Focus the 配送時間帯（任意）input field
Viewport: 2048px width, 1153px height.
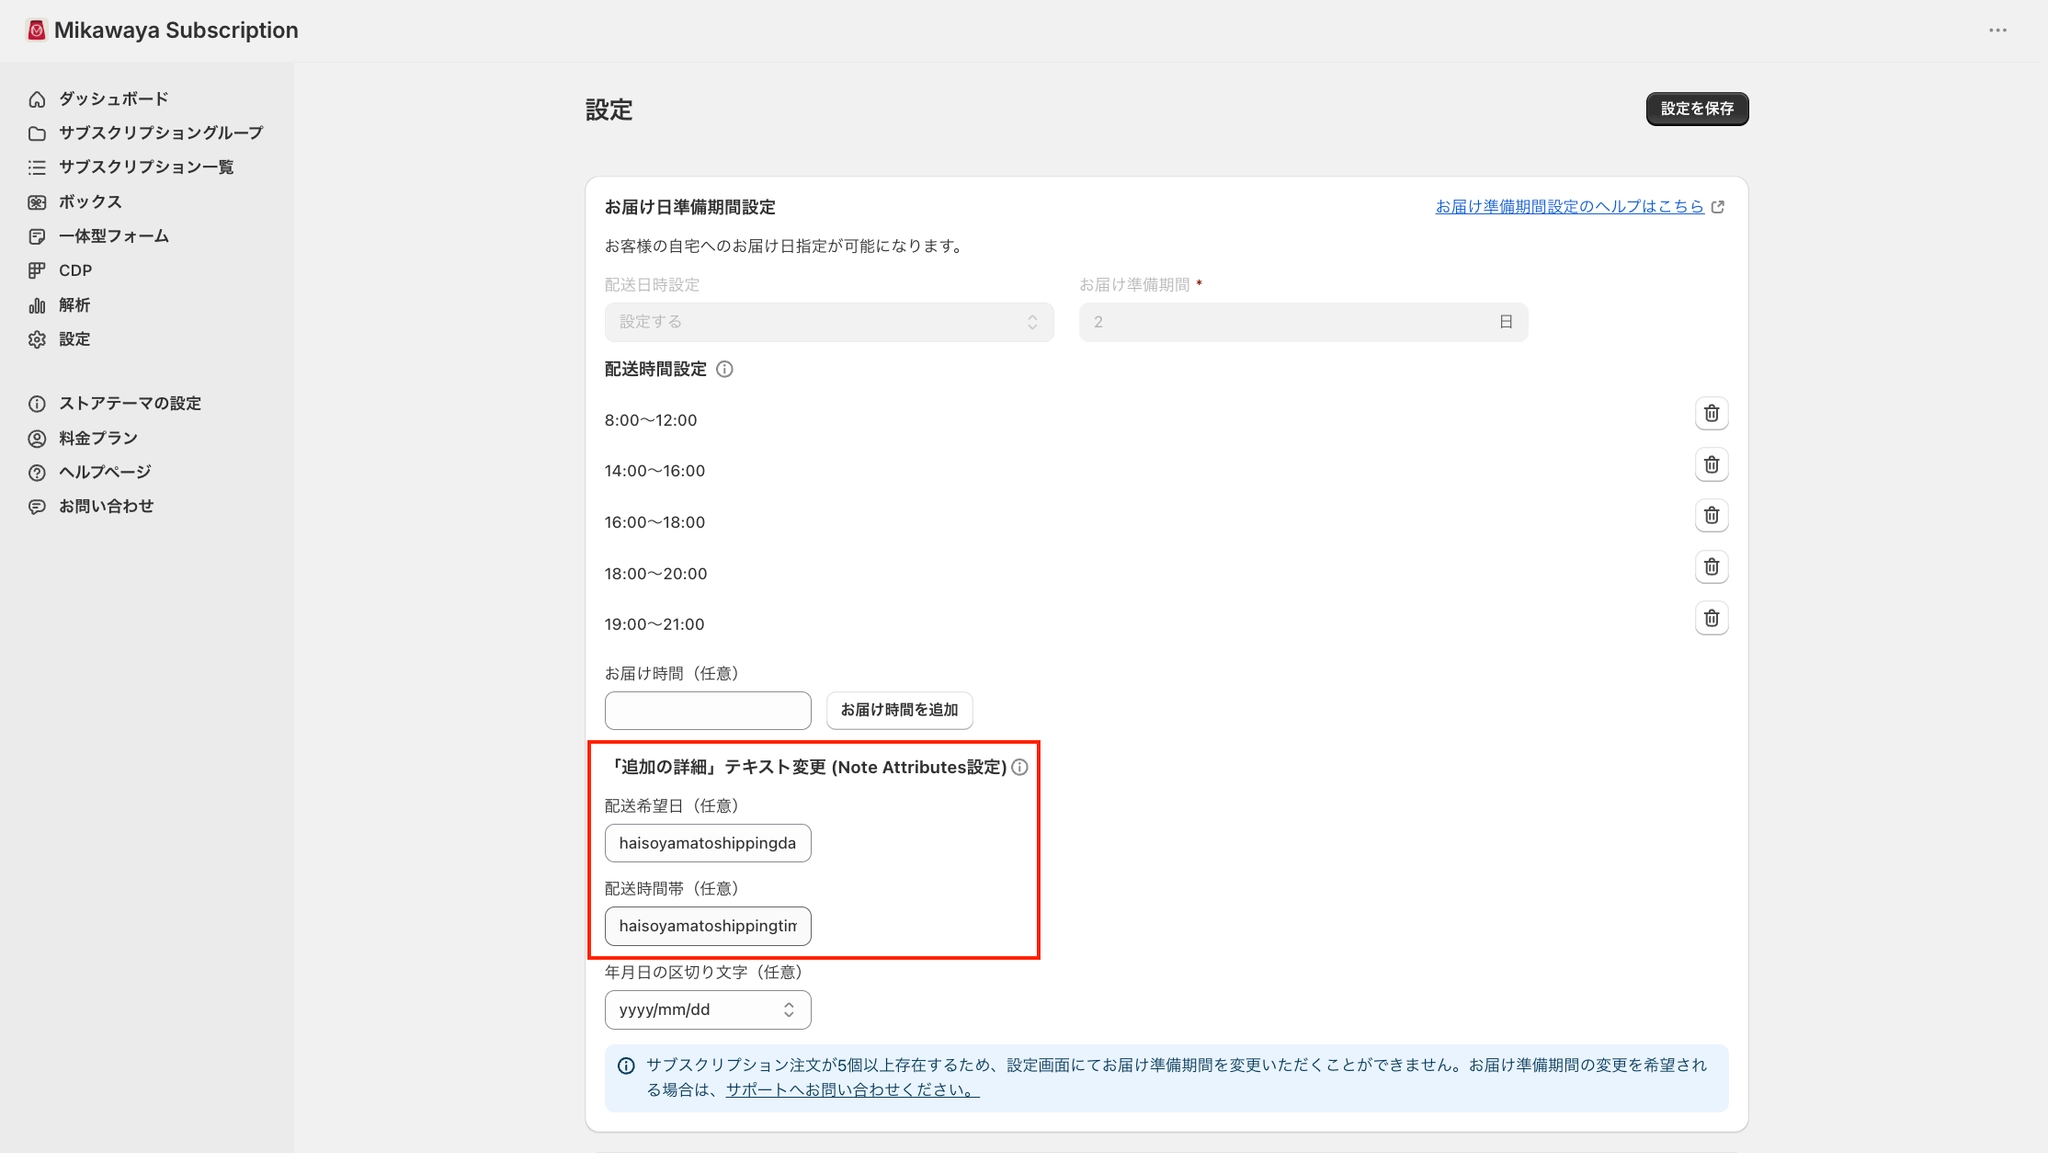[x=708, y=926]
